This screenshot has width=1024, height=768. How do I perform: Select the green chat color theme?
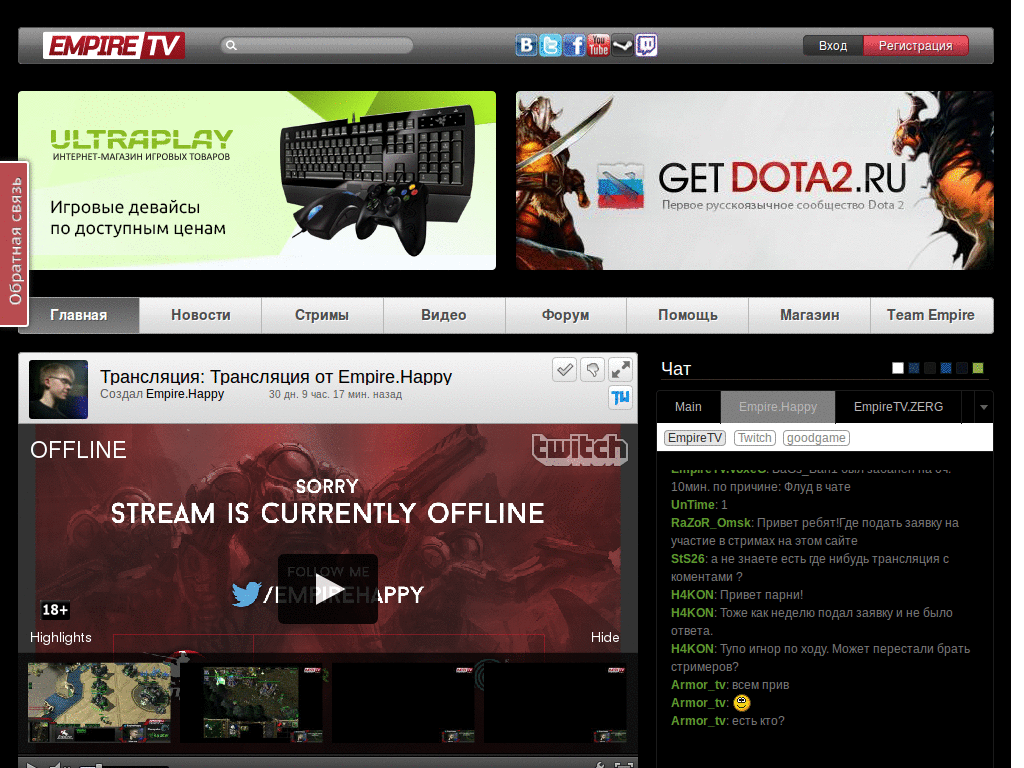[x=978, y=368]
